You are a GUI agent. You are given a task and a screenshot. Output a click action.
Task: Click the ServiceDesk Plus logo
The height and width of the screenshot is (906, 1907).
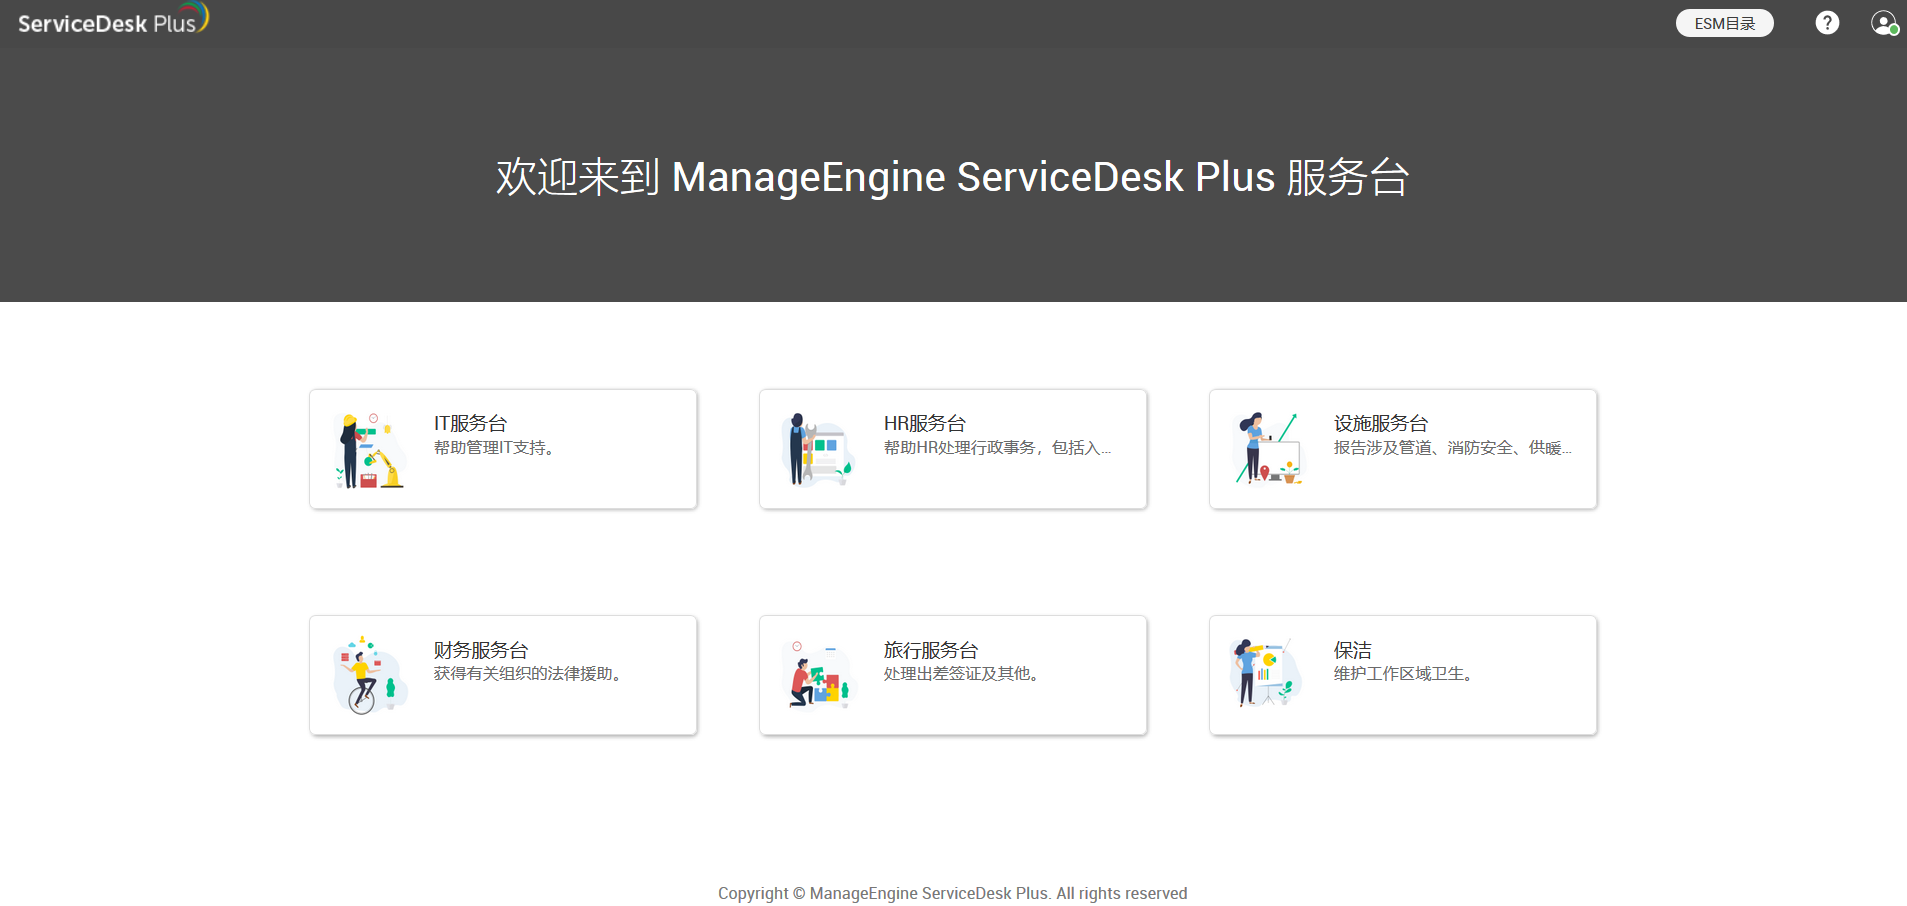(113, 19)
